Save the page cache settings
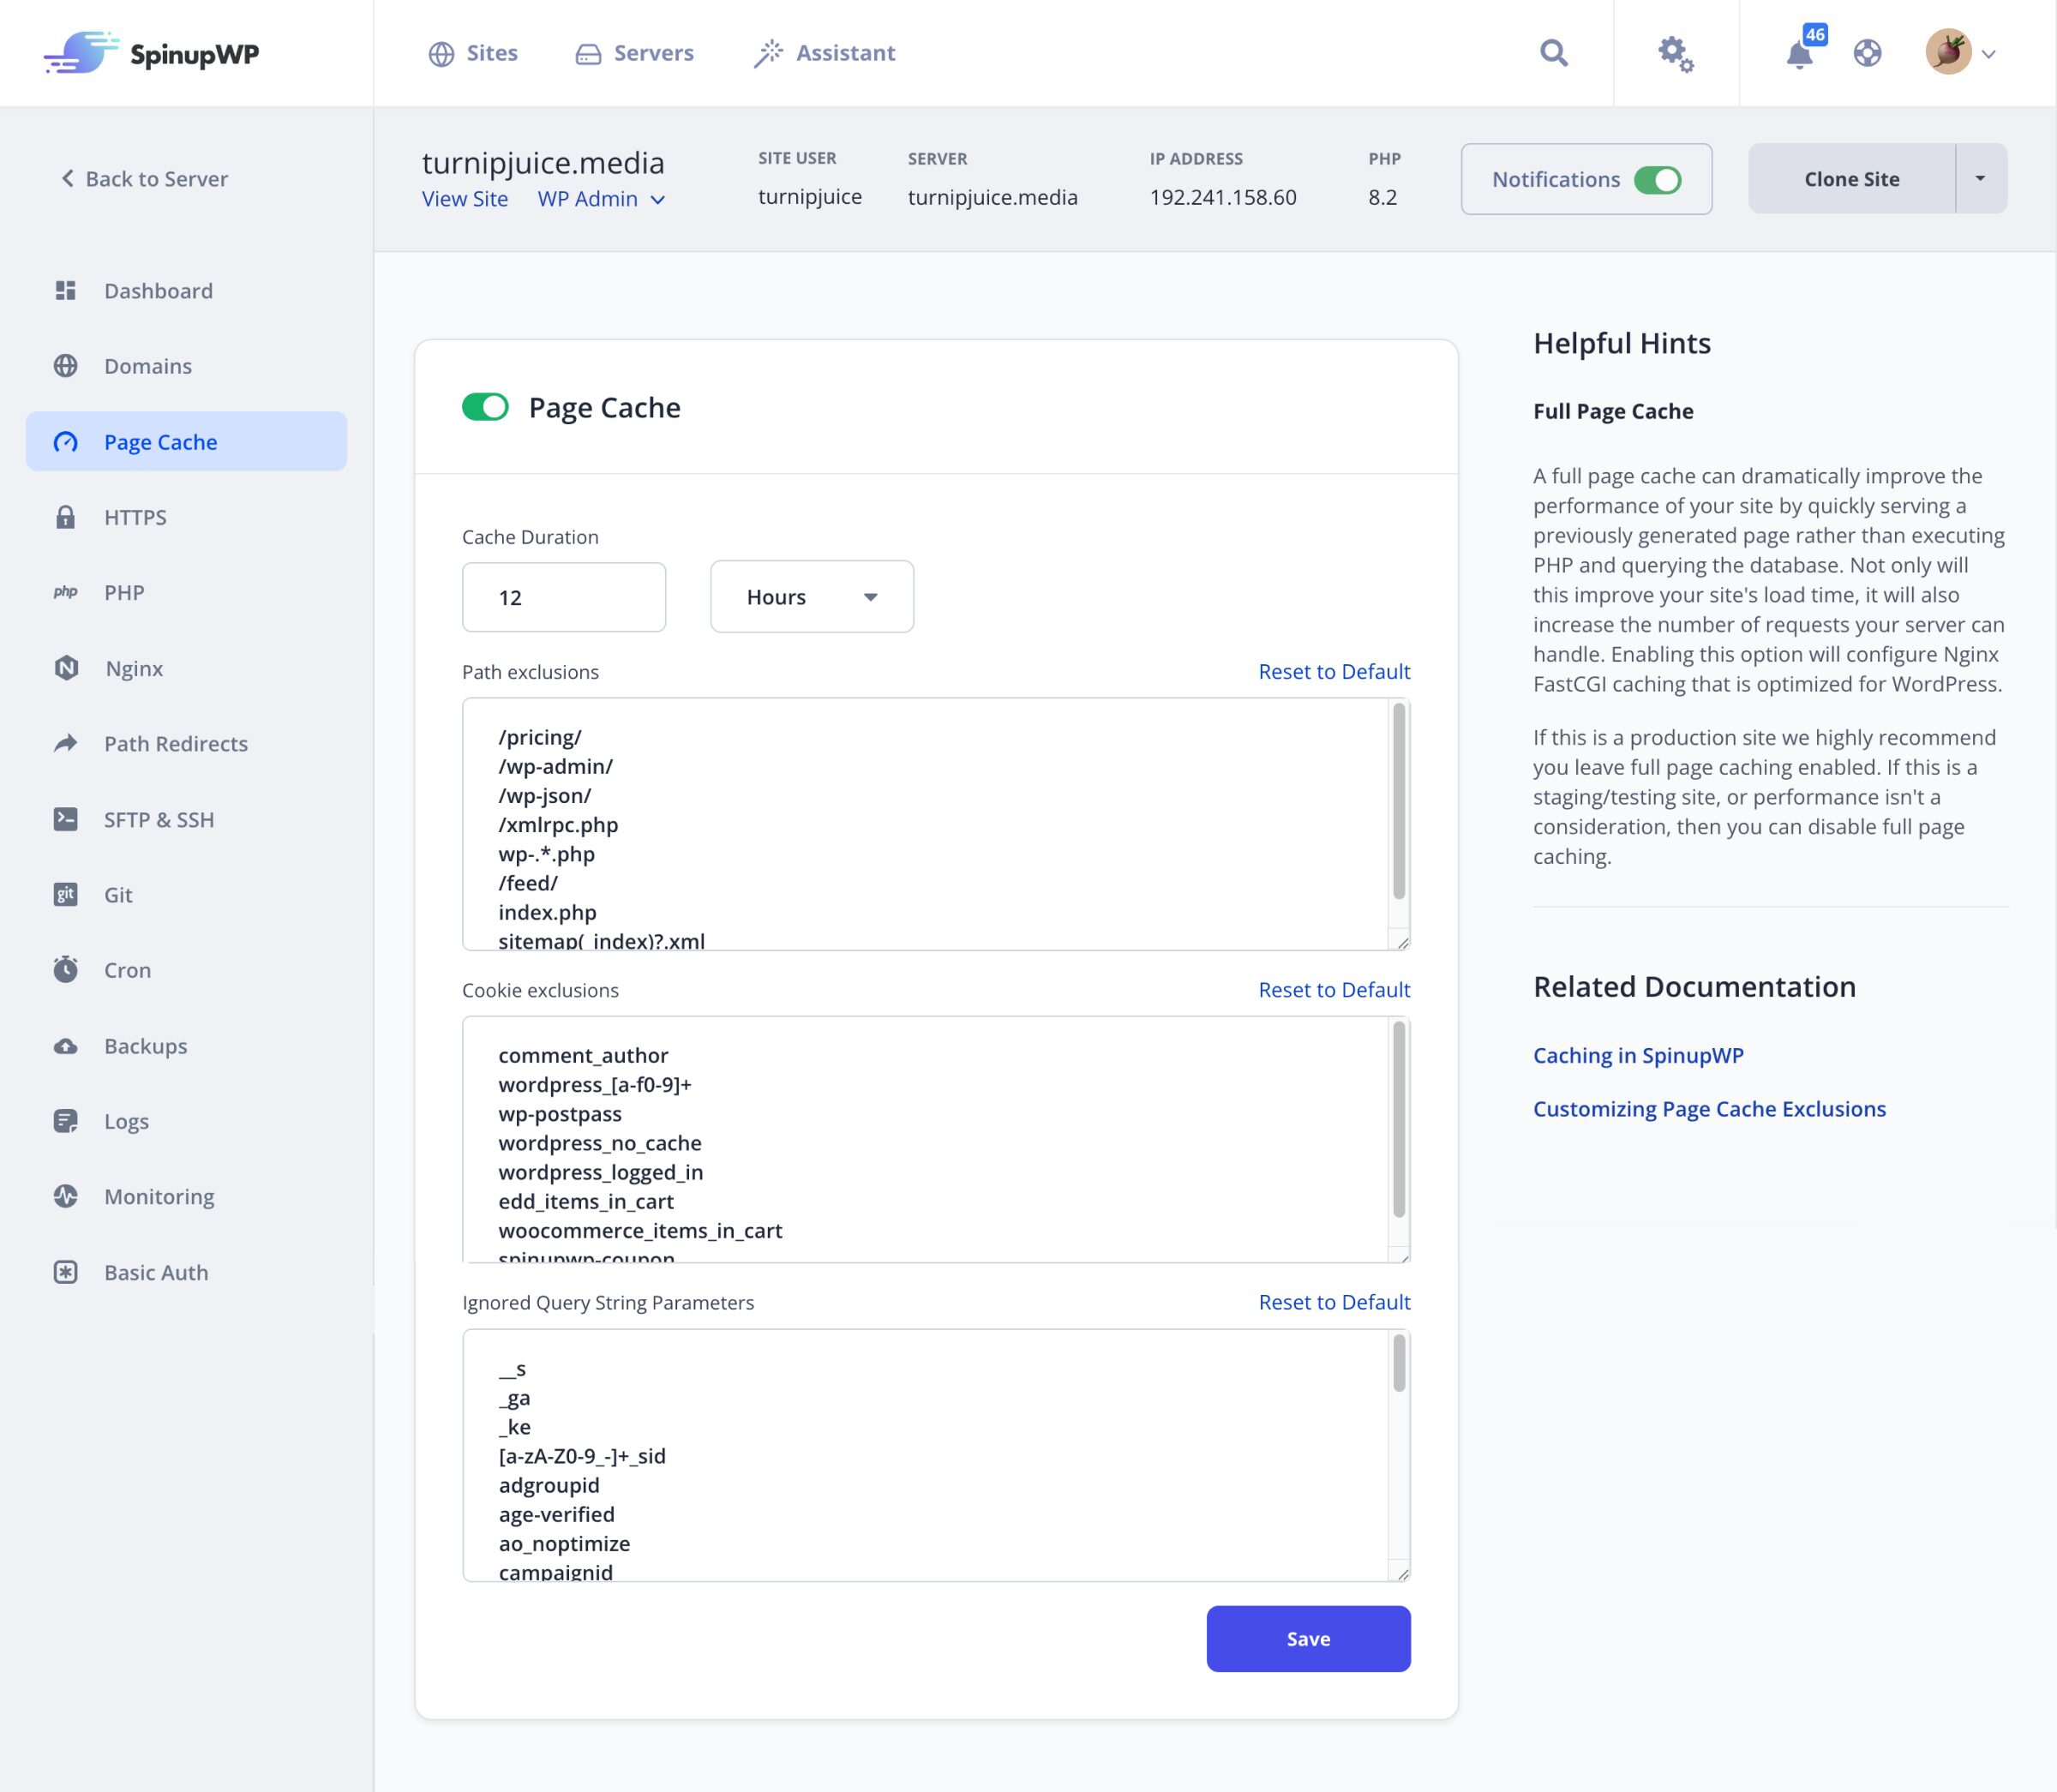Image resolution: width=2057 pixels, height=1792 pixels. click(1308, 1638)
